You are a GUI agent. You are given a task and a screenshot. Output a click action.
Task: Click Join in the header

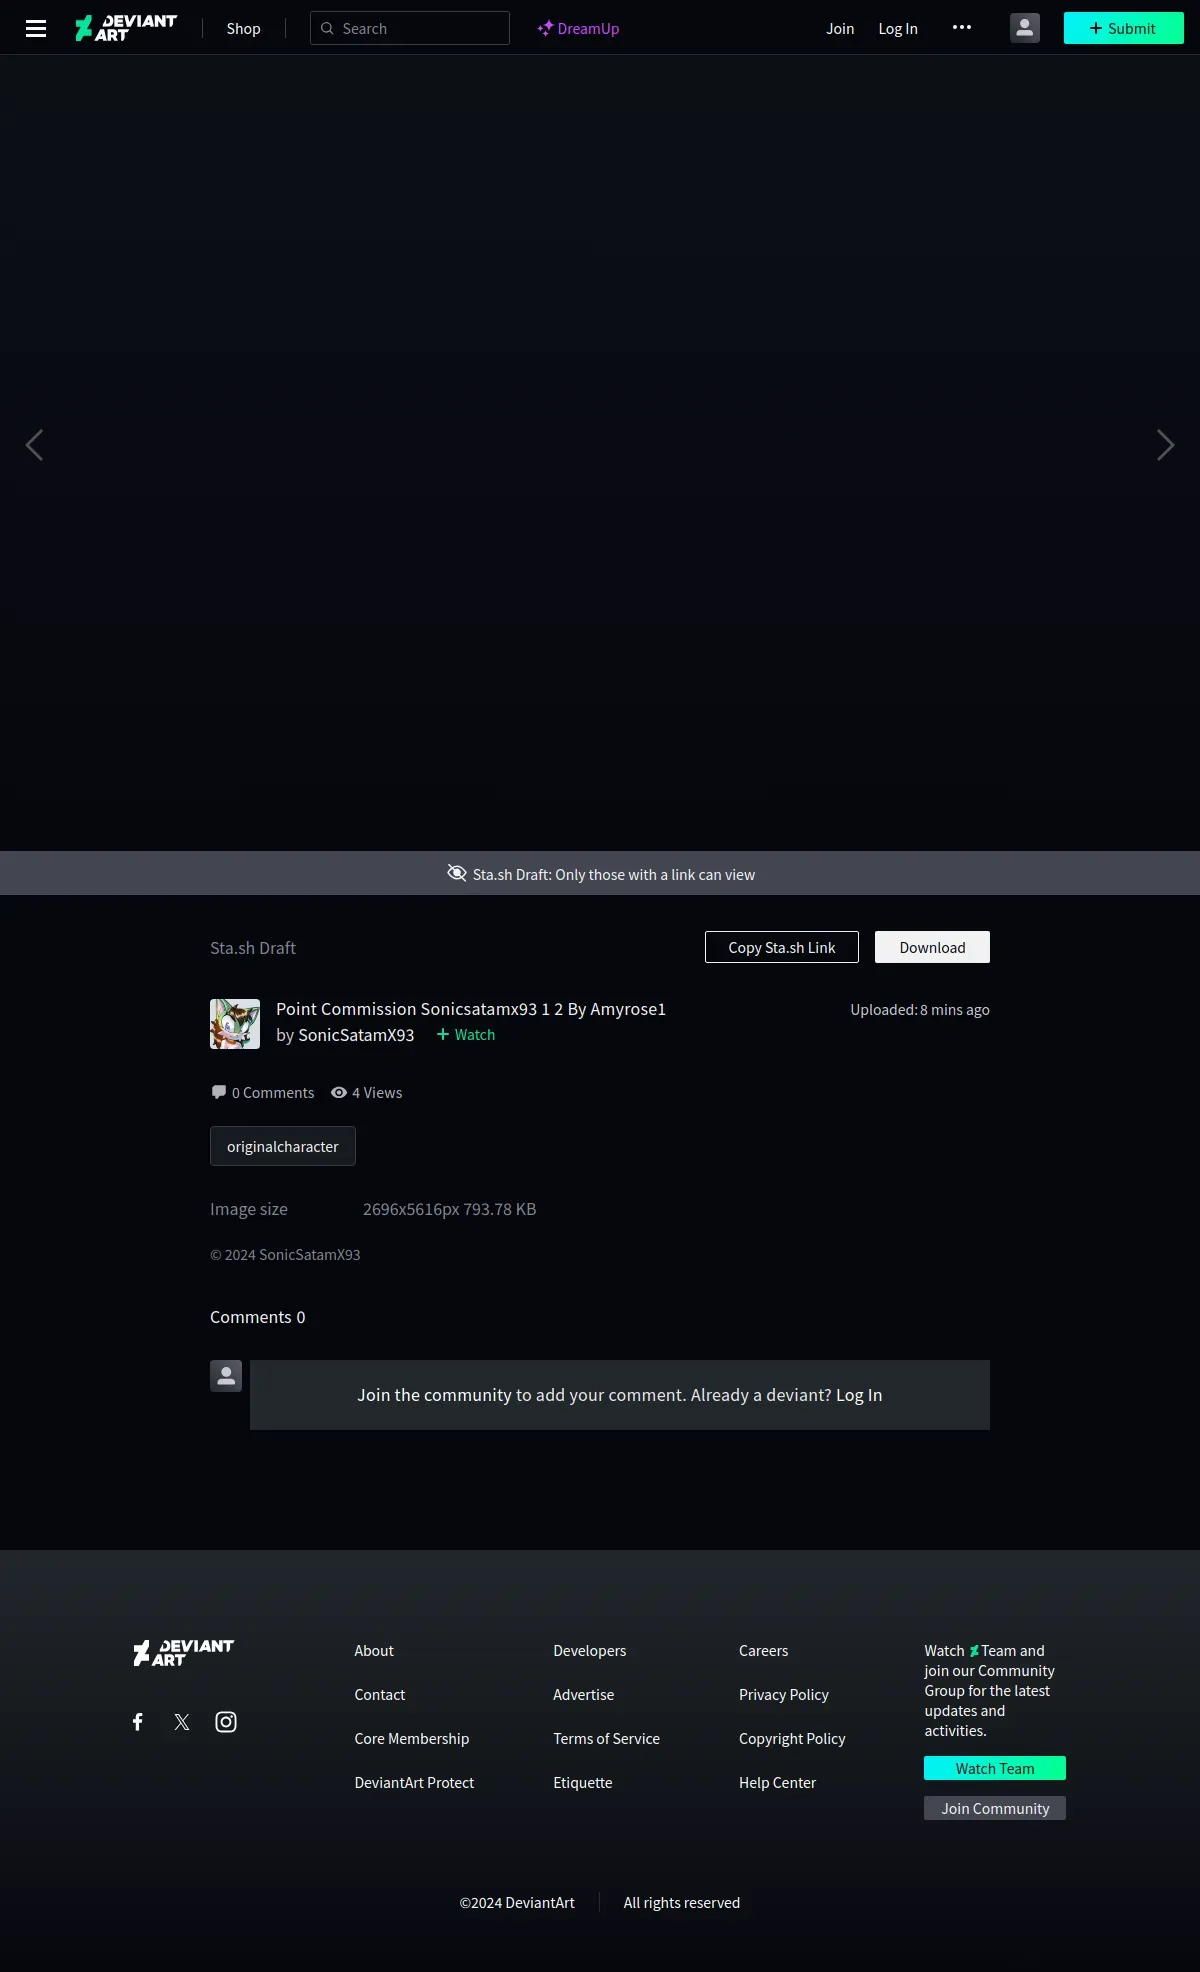click(x=840, y=29)
